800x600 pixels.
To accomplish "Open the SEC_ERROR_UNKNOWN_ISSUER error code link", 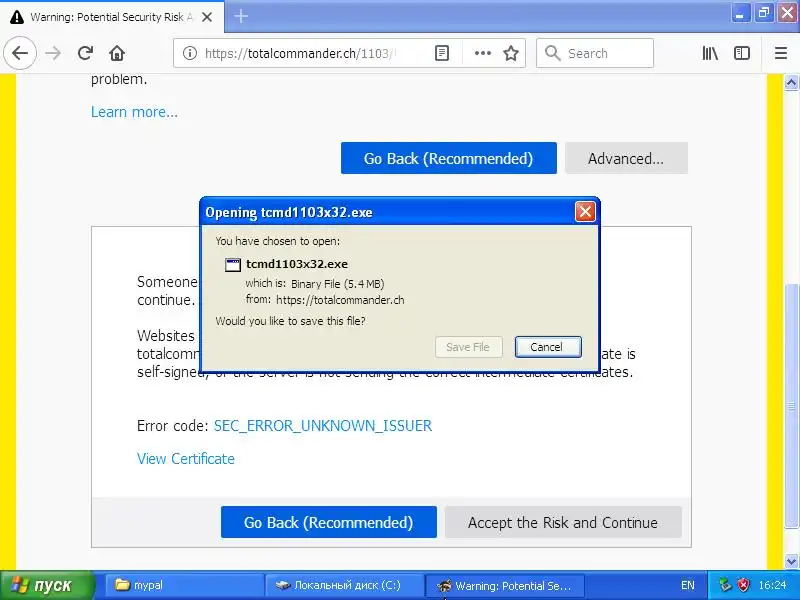I will tap(322, 426).
